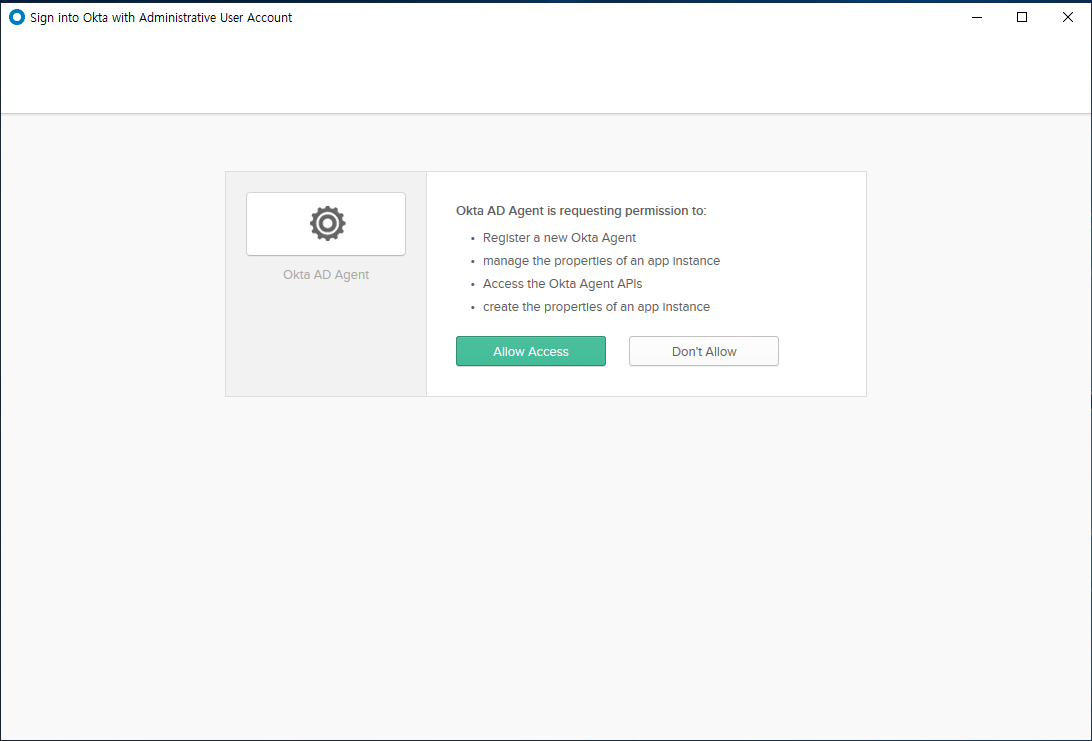Click "create the properties of an app instance"
This screenshot has width=1092, height=741.
[x=596, y=306]
